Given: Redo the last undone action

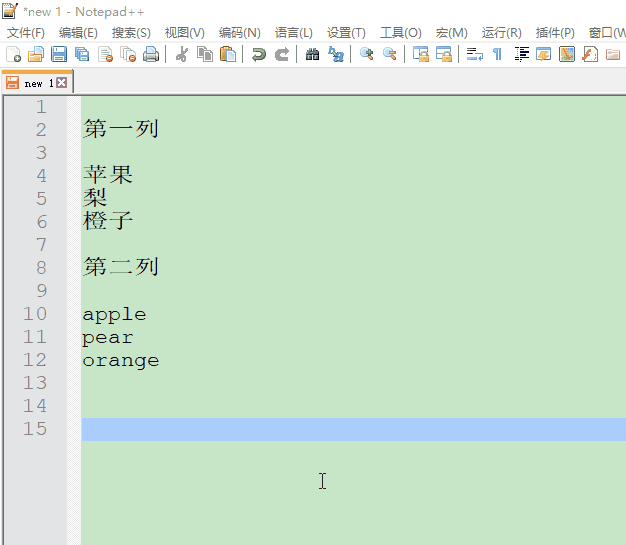Looking at the screenshot, I should pyautogui.click(x=282, y=54).
